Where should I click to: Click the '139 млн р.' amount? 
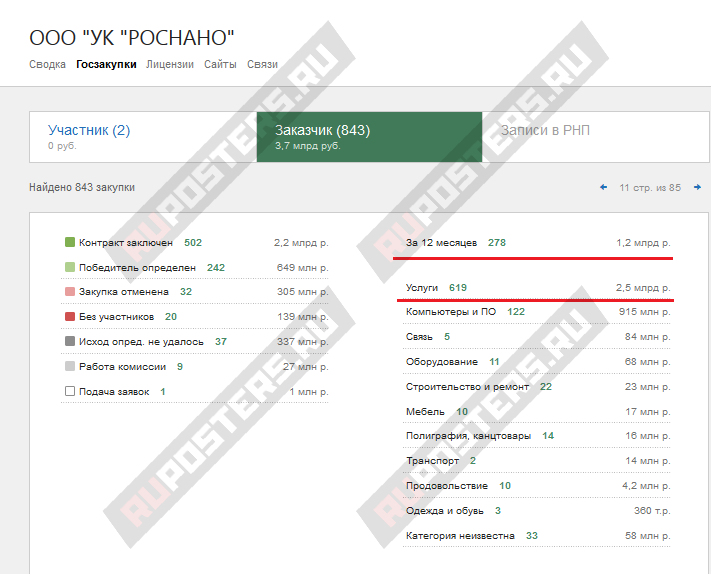303,317
